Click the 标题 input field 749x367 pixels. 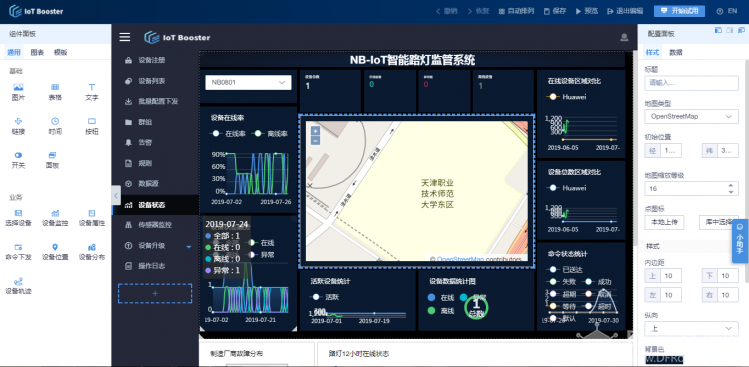[691, 83]
